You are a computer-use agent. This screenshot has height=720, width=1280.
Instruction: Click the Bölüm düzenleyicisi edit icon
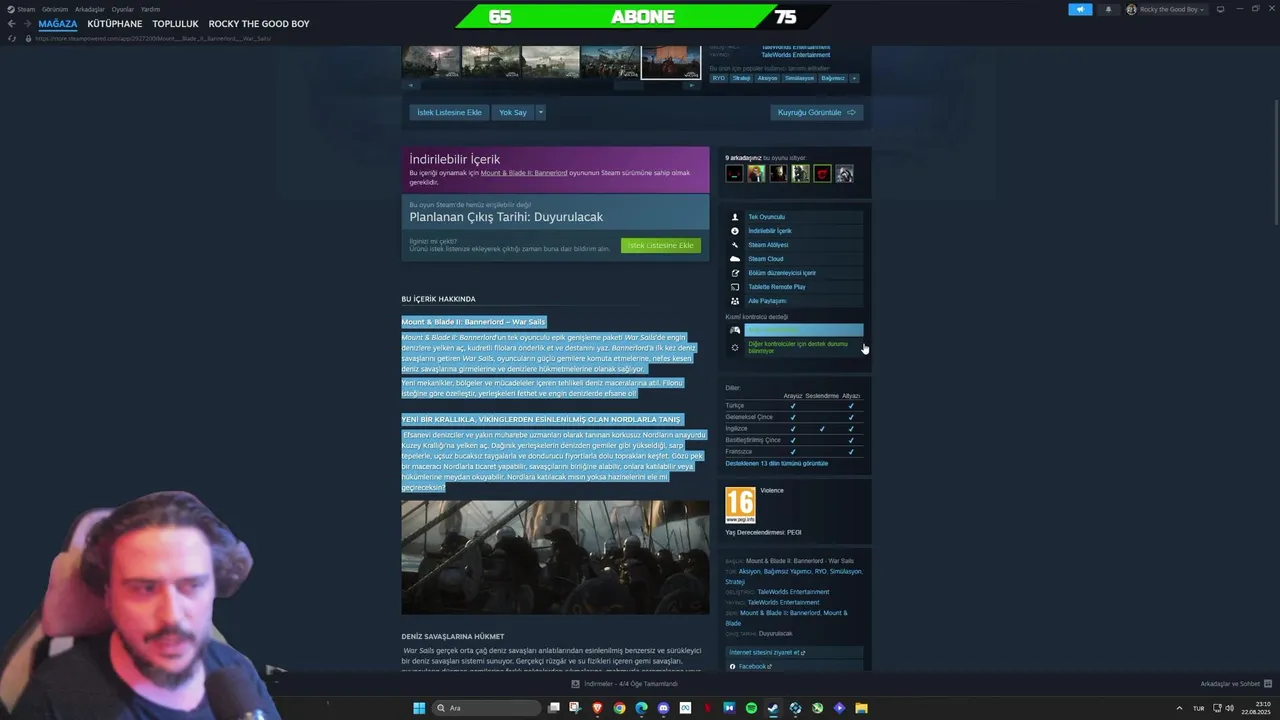click(x=735, y=273)
